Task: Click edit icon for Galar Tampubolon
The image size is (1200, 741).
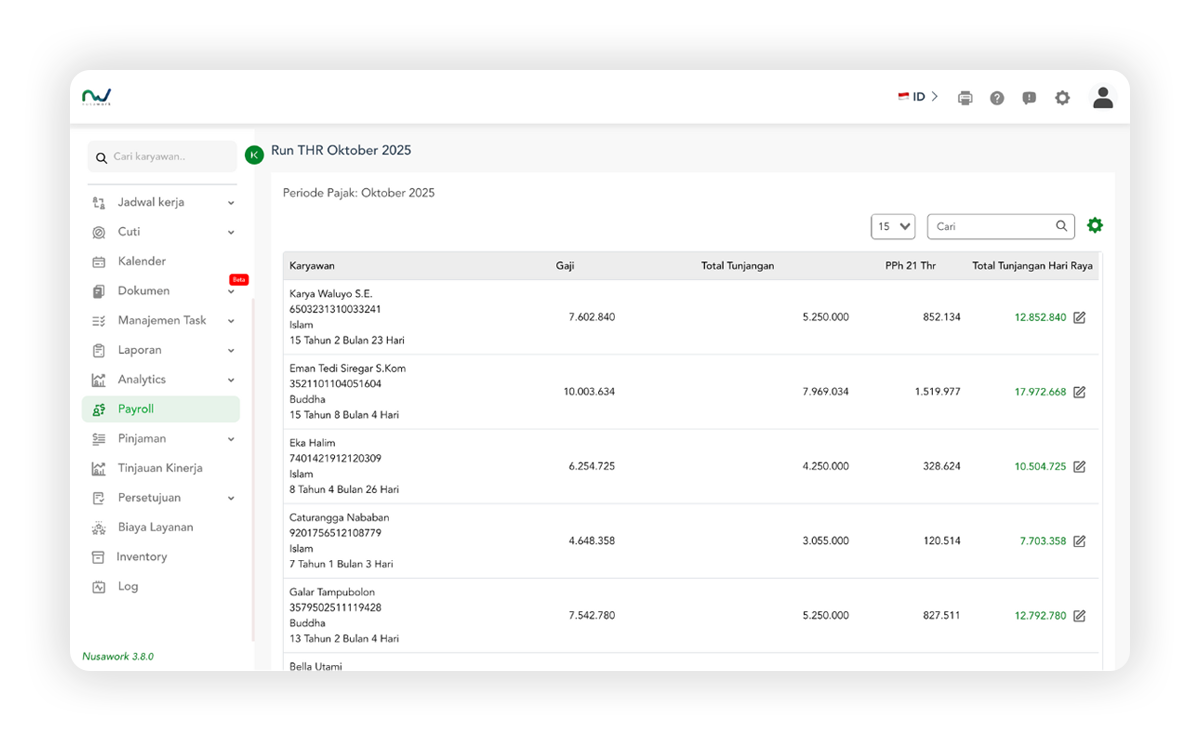Action: pyautogui.click(x=1079, y=616)
